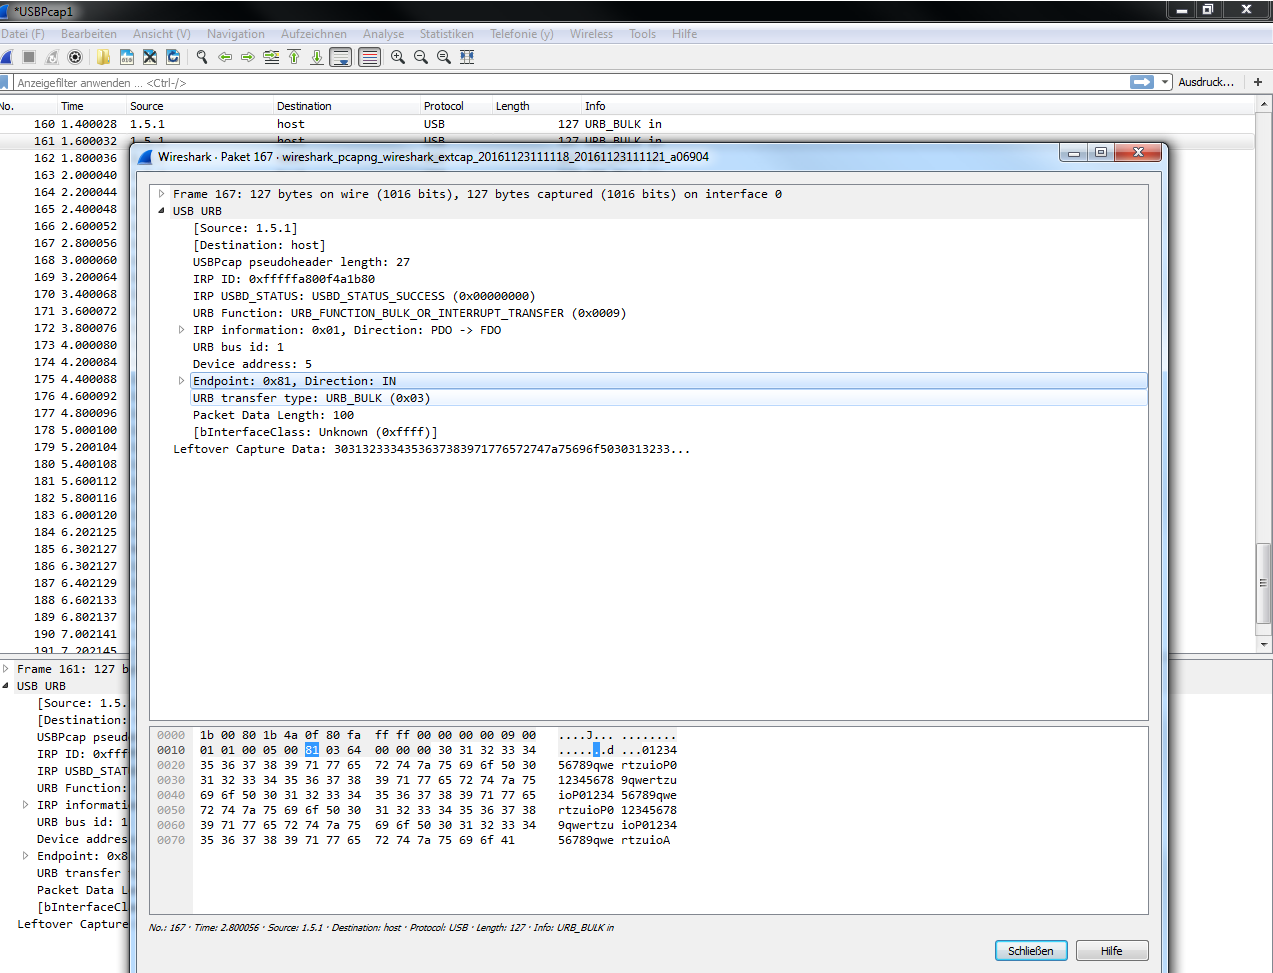The height and width of the screenshot is (973, 1273).
Task: Click the Ausdruck… expression button
Action: (1206, 82)
